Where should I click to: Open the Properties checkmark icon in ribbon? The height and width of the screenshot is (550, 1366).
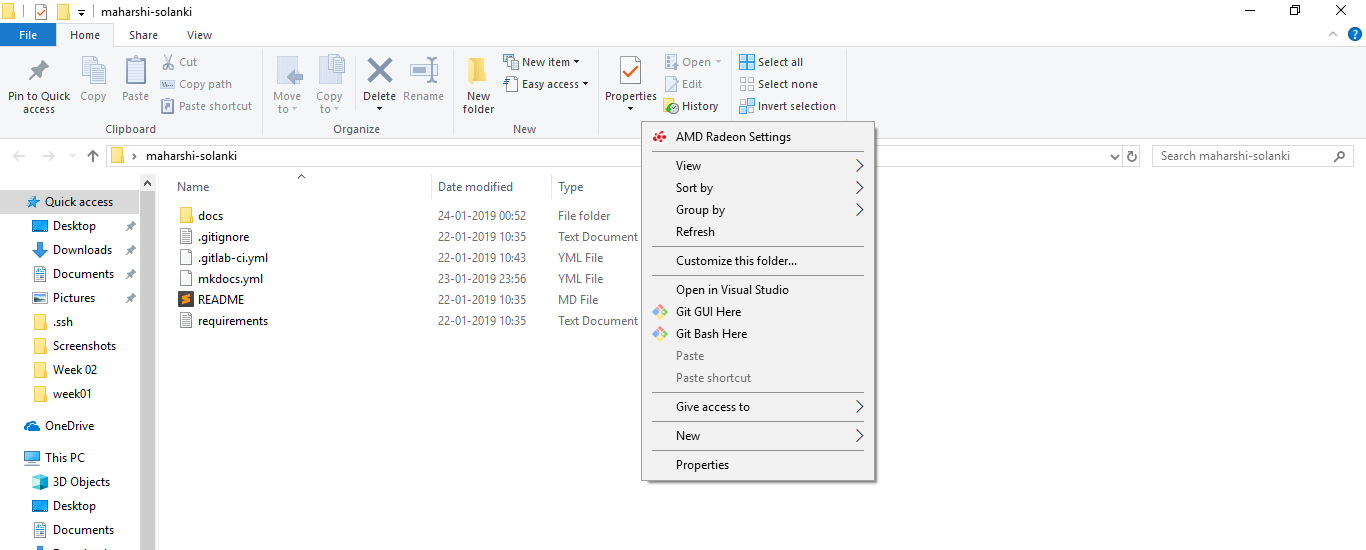pyautogui.click(x=630, y=72)
